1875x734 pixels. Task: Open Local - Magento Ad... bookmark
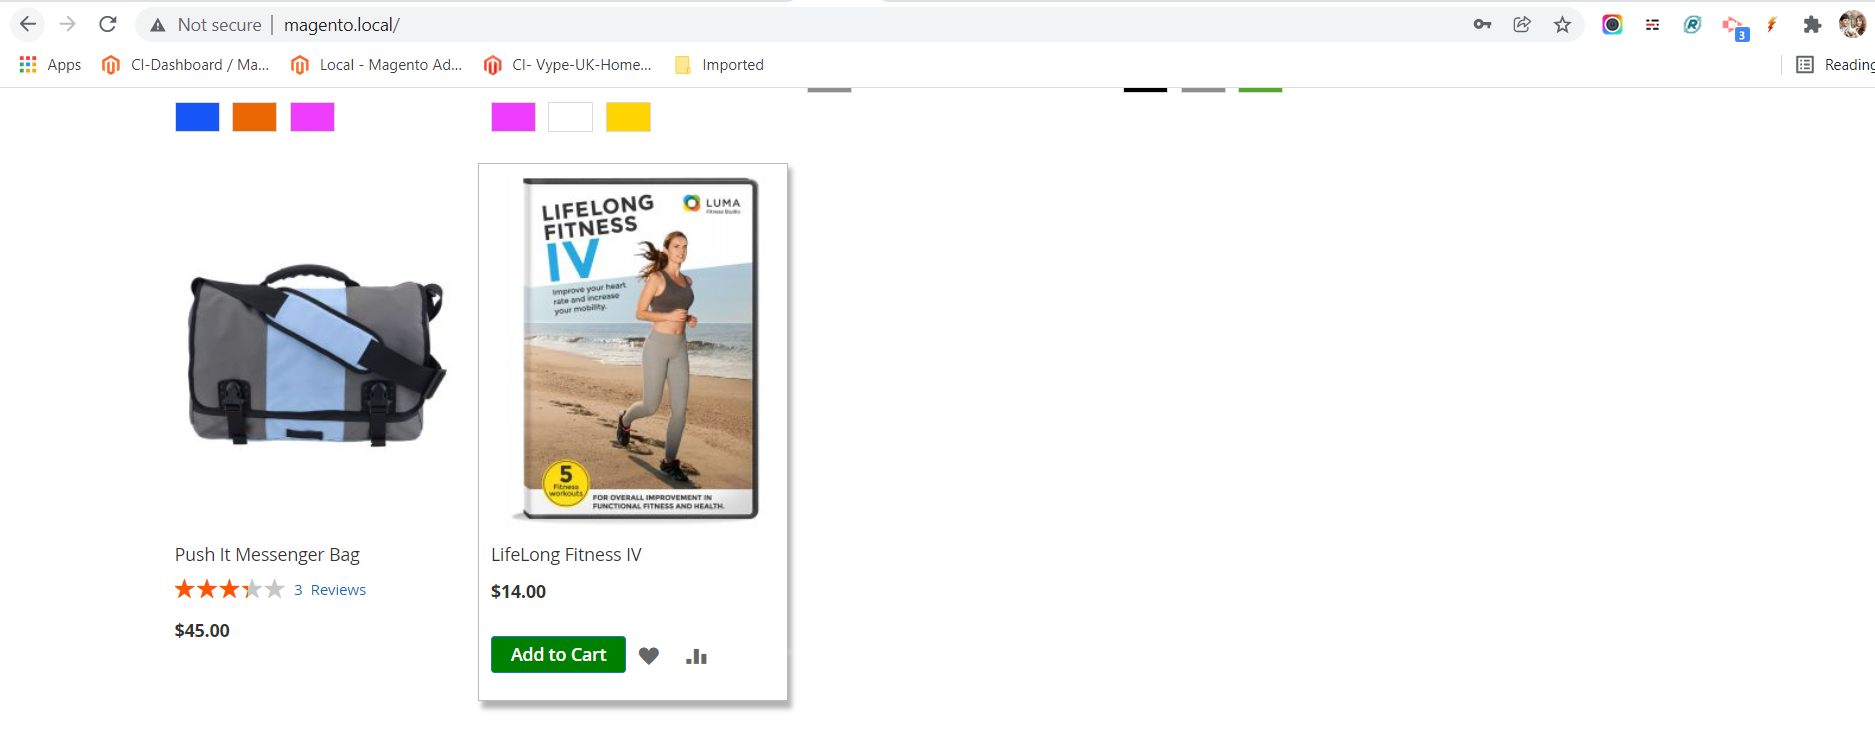376,65
